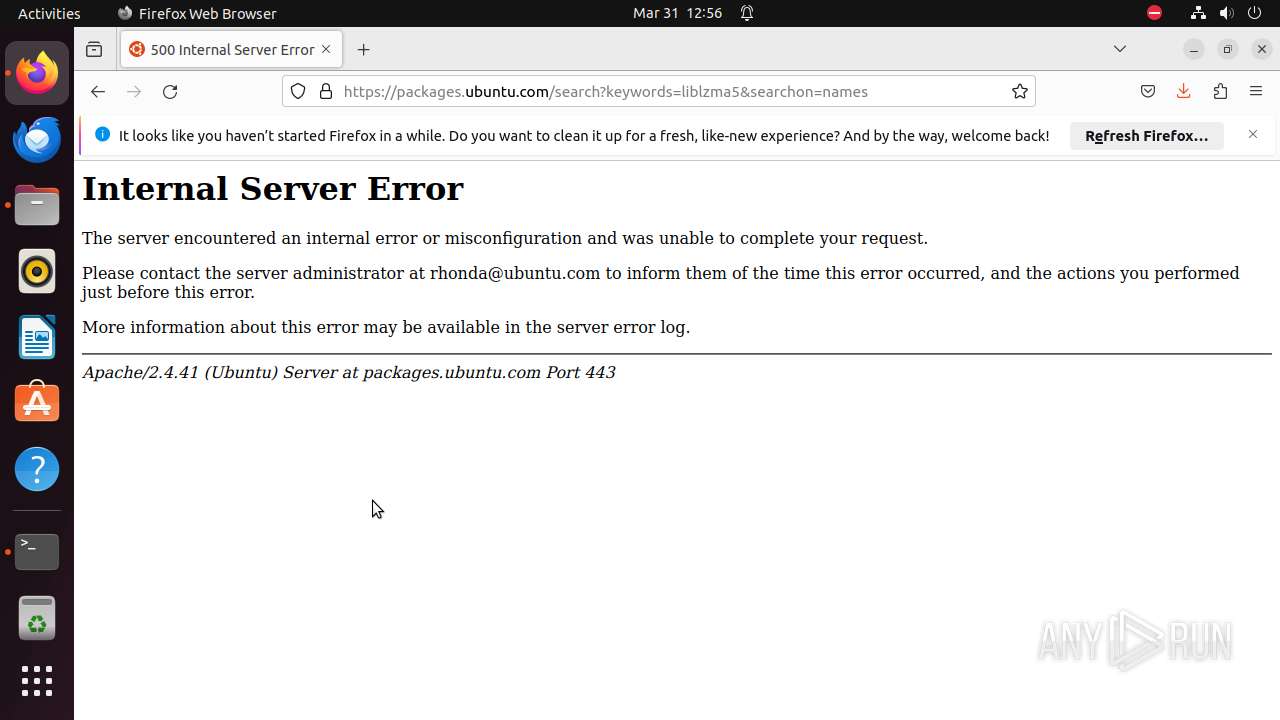Open the network status icon in top bar
1280x720 pixels.
point(1198,13)
